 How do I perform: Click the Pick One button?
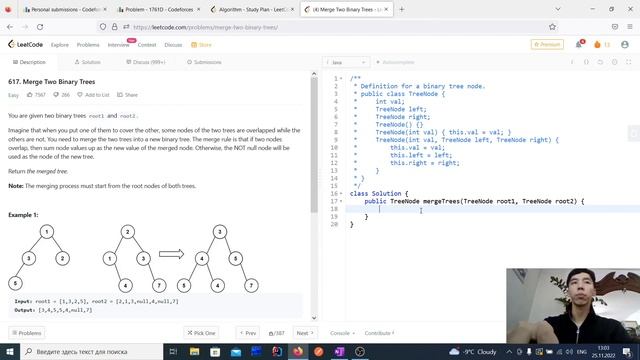coord(201,333)
